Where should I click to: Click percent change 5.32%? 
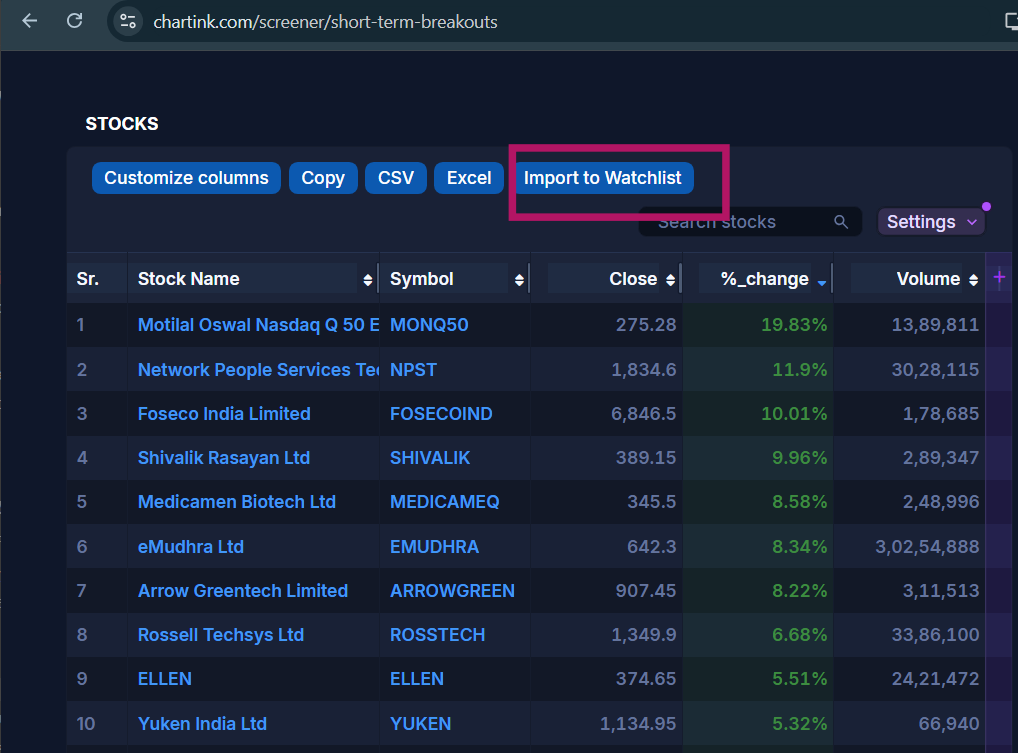pos(800,724)
